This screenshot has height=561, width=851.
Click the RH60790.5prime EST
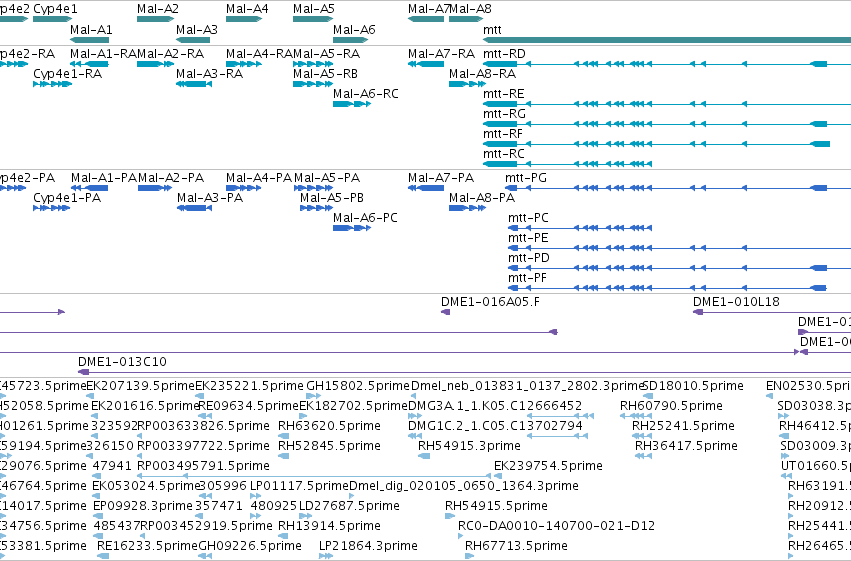tap(636, 416)
